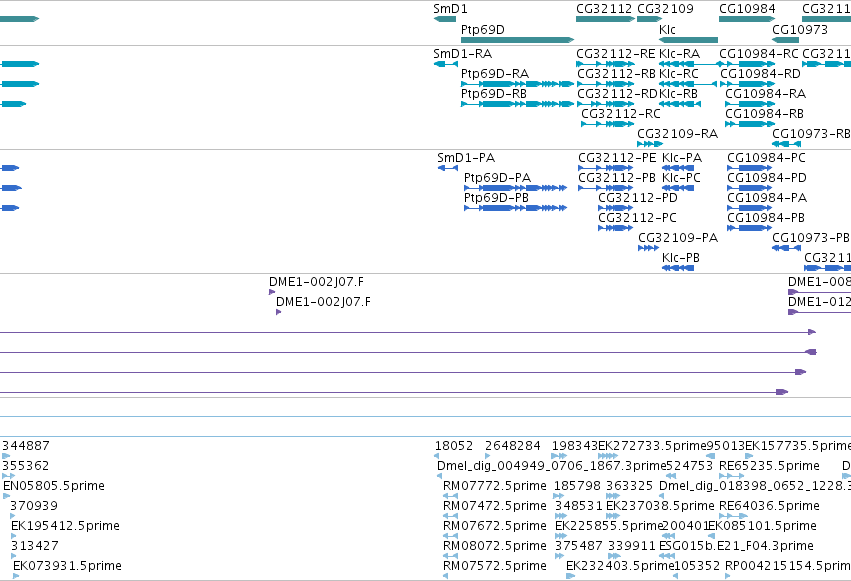Viewport: 851px width, 581px height.
Task: Open the Ptp69D-PA protein label
Action: pyautogui.click(x=497, y=178)
